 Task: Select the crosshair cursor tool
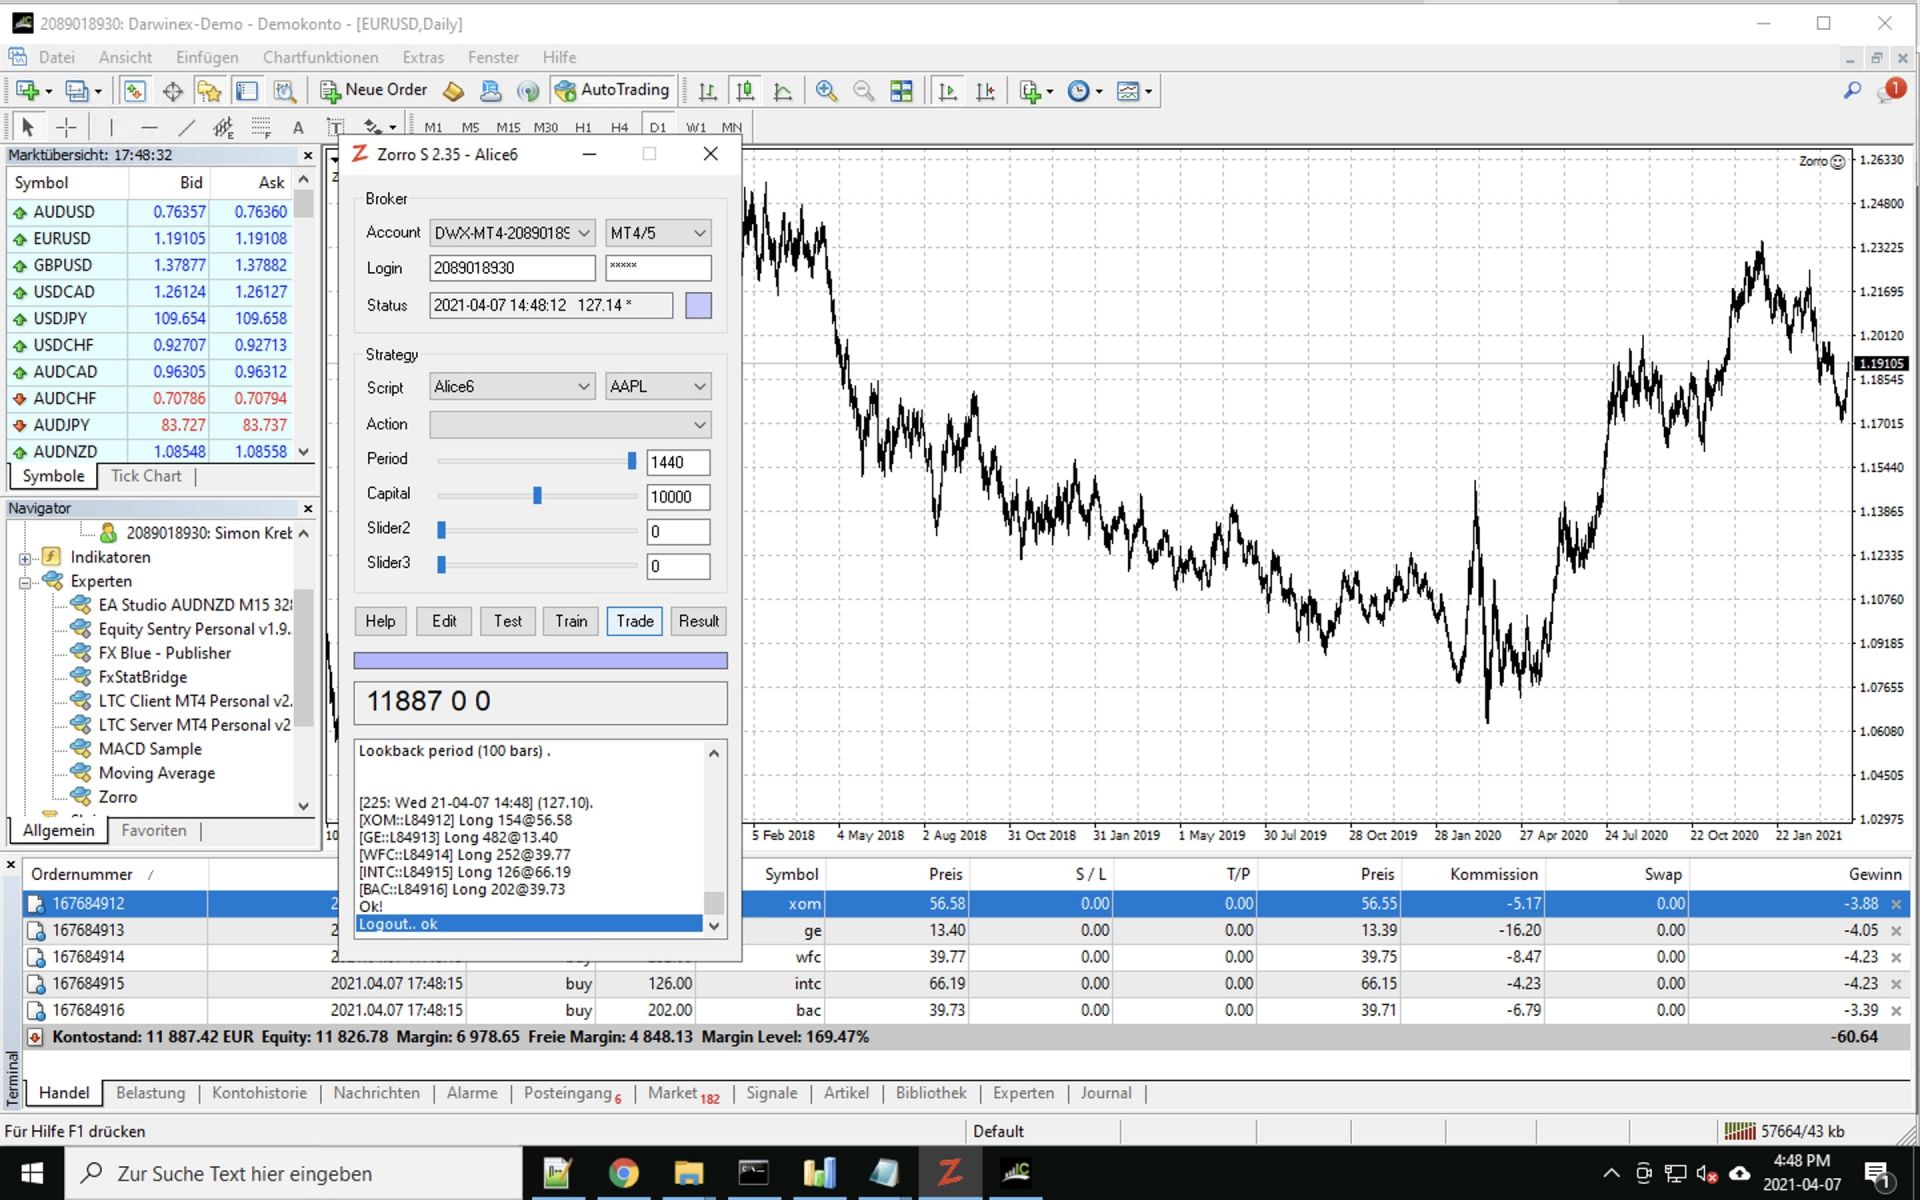pos(66,127)
